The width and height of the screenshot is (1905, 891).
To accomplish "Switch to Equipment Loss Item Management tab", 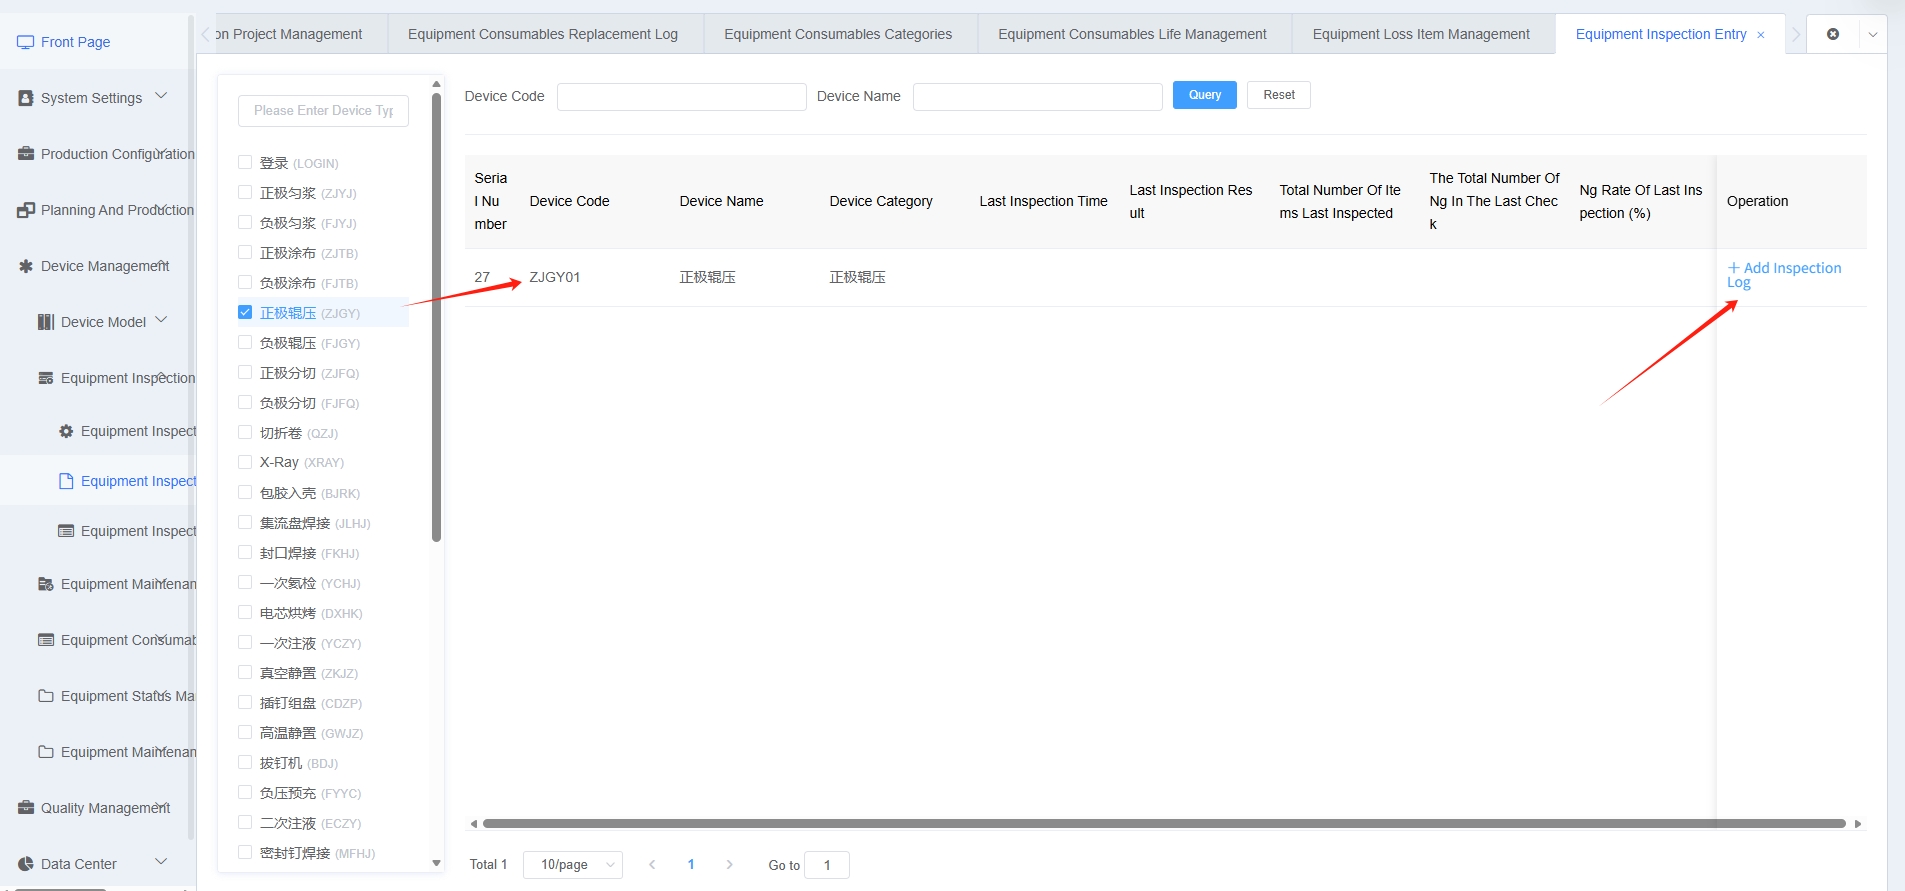I will 1421,34.
